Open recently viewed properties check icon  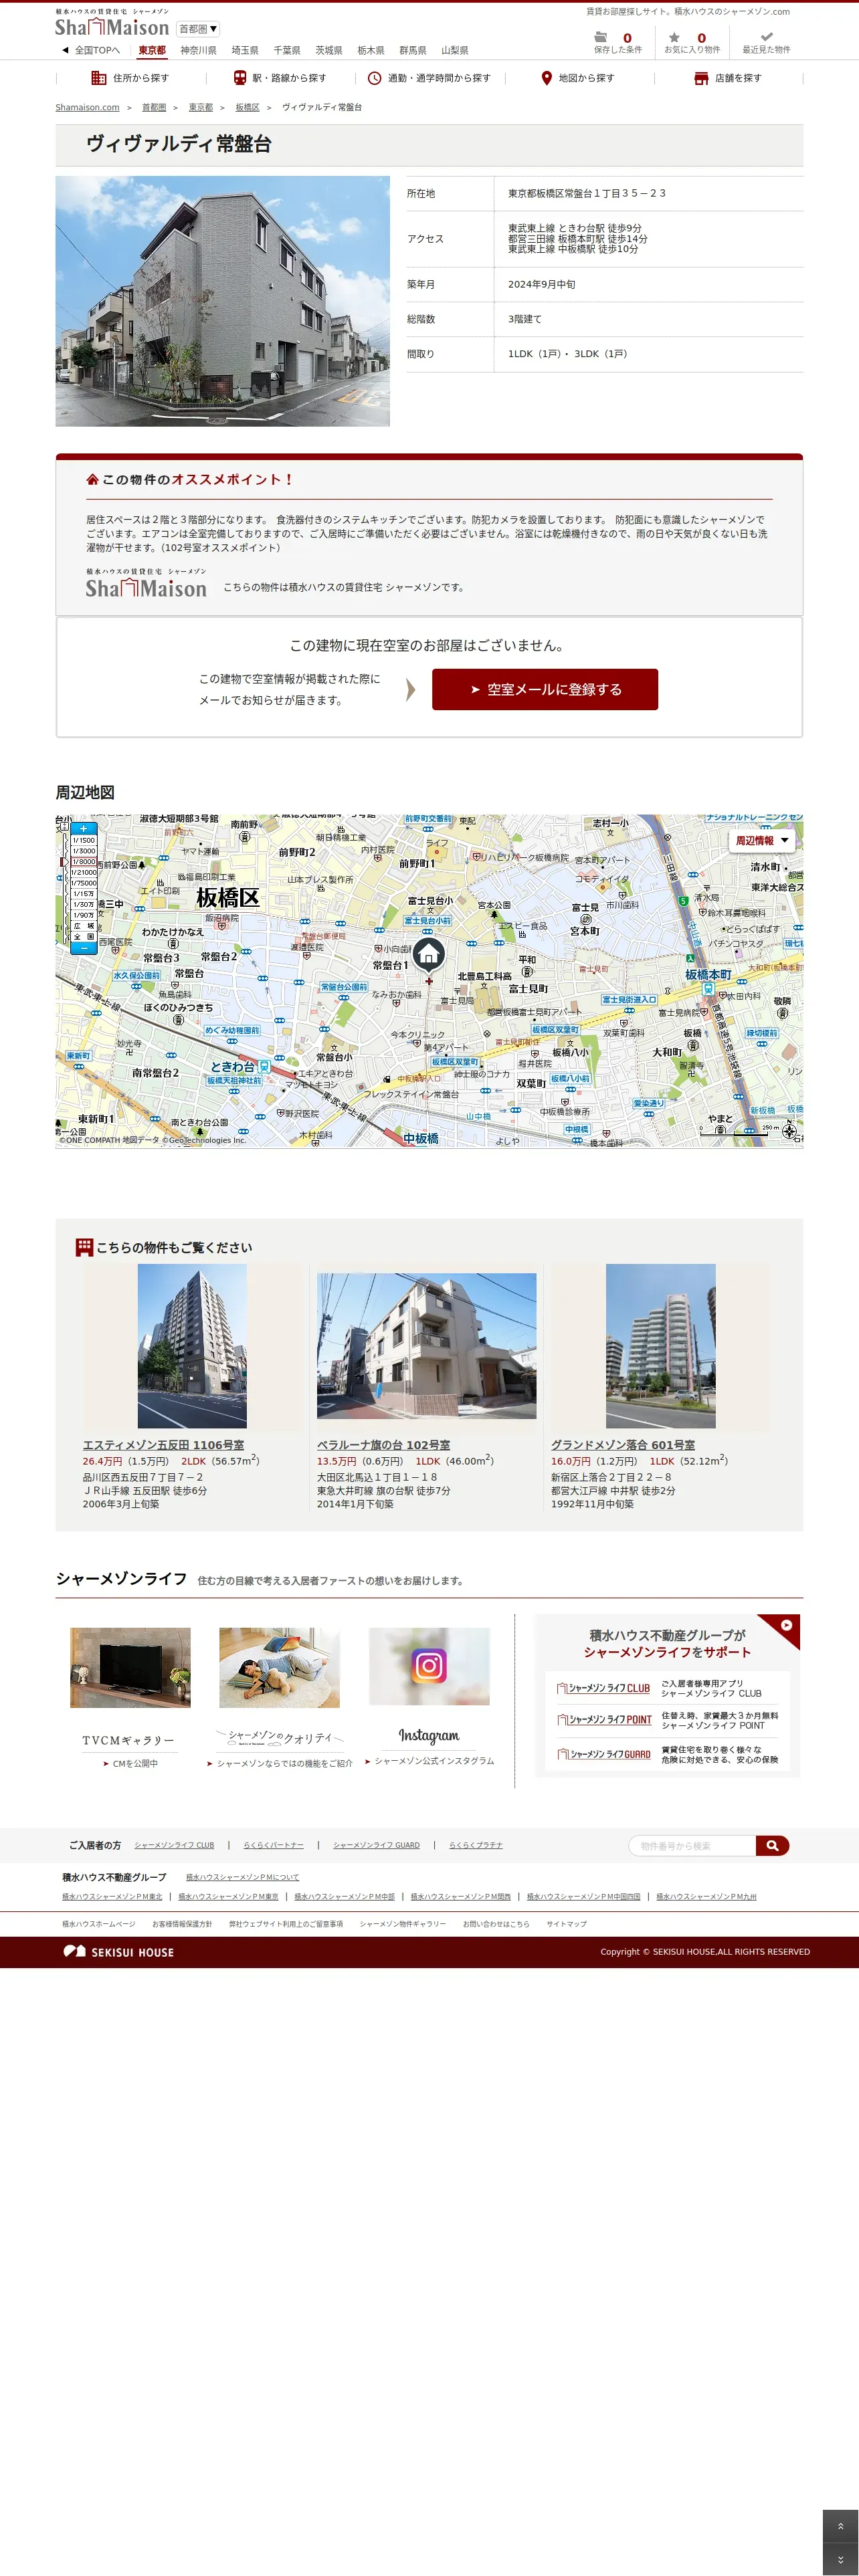(x=766, y=37)
